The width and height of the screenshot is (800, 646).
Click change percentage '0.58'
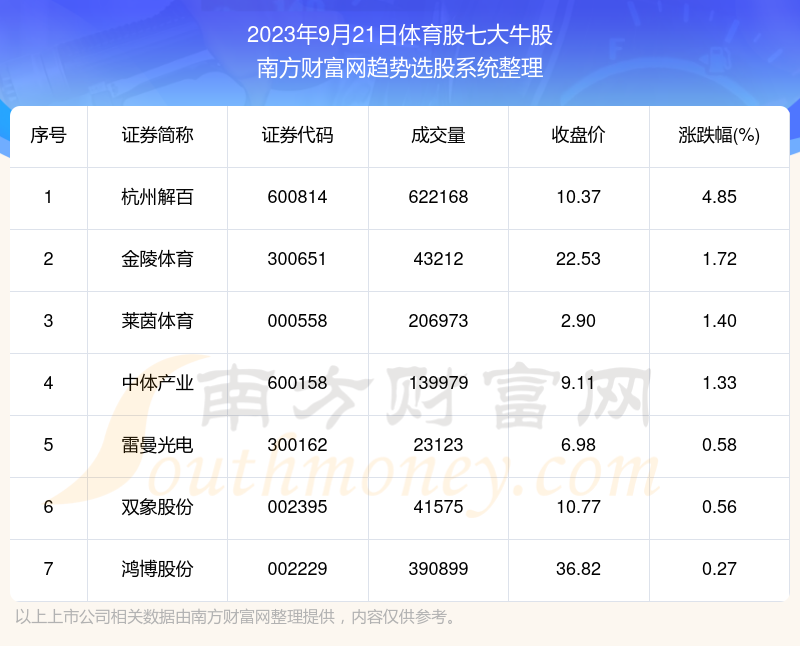coord(719,445)
